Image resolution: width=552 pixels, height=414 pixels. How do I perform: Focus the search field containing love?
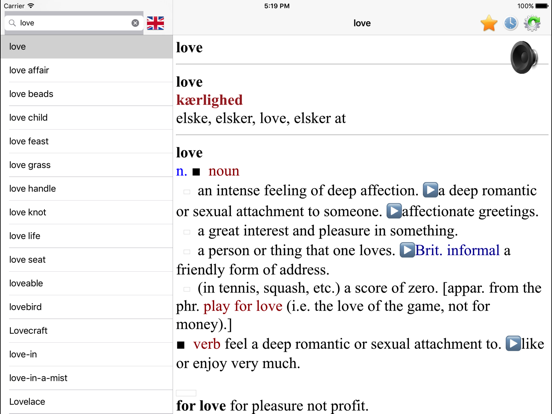pyautogui.click(x=74, y=23)
